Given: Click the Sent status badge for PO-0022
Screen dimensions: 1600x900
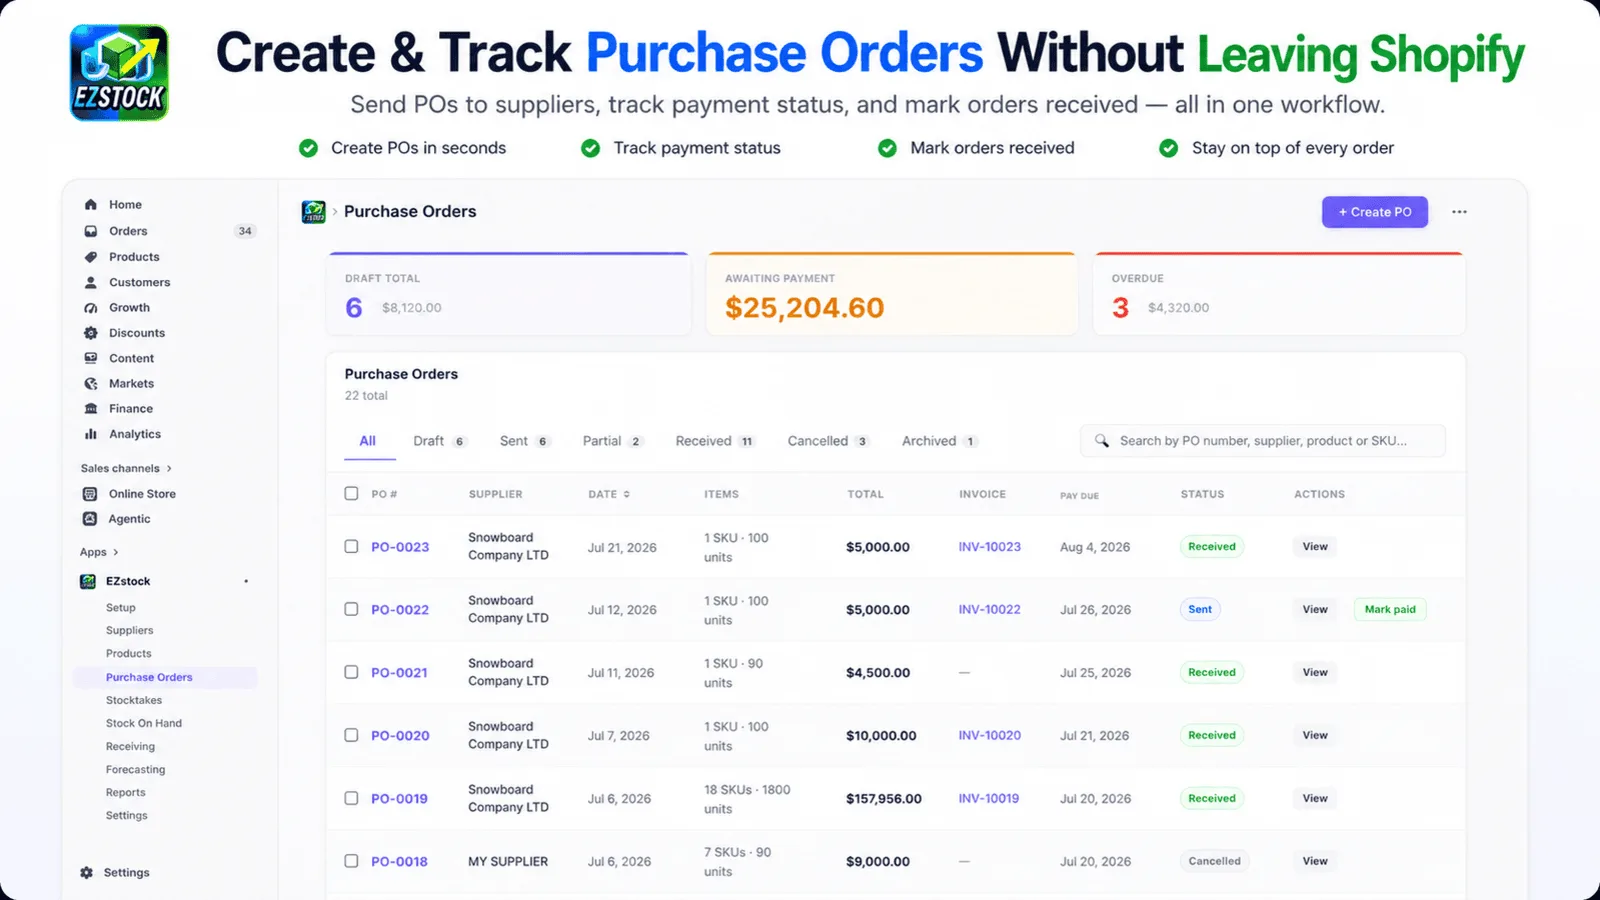Looking at the screenshot, I should 1200,609.
